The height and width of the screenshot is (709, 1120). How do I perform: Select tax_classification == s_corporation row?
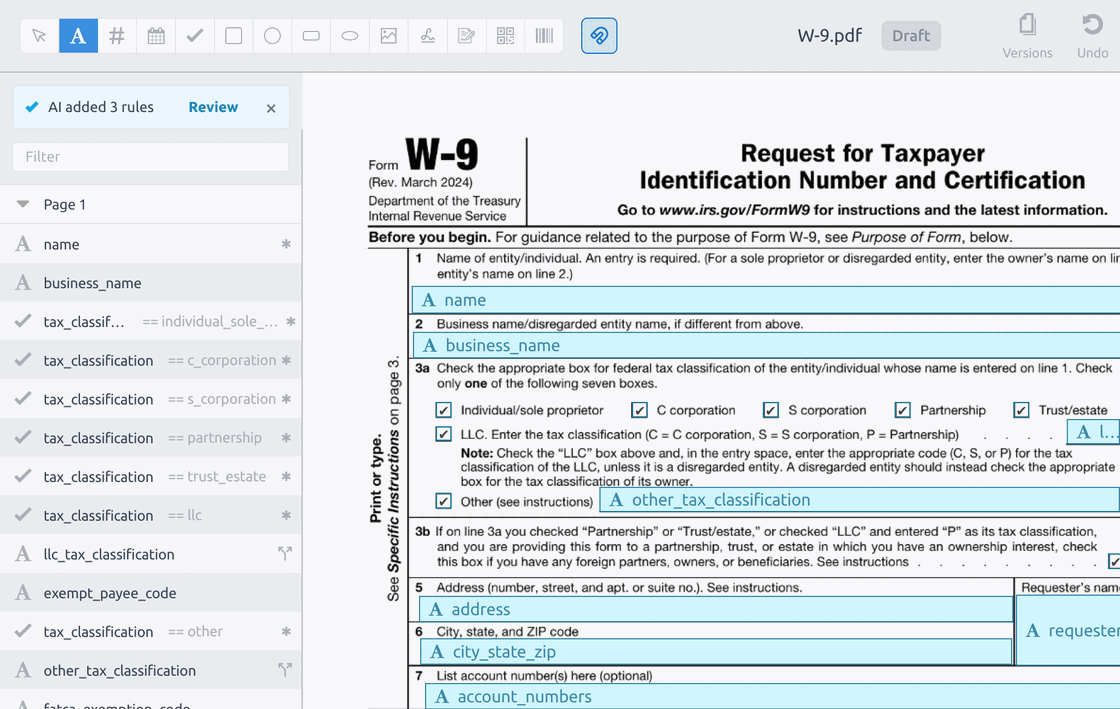[x=151, y=399]
